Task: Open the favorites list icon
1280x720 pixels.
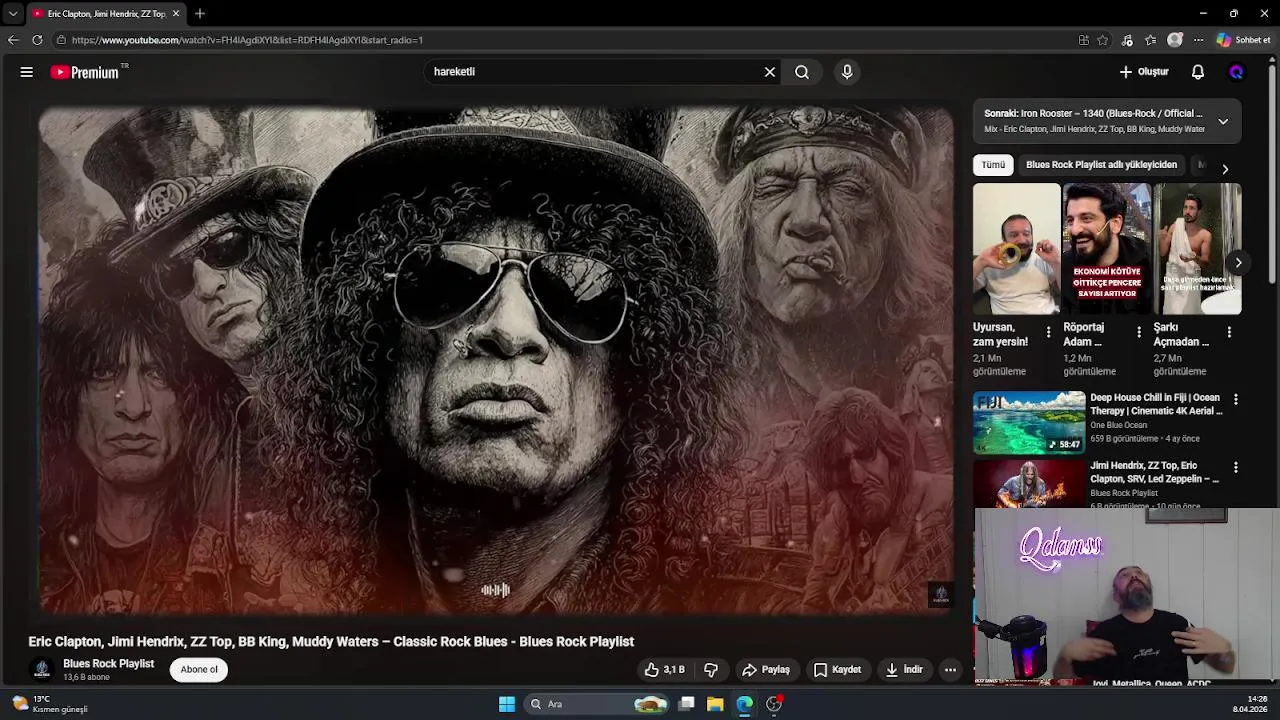Action: (1151, 40)
